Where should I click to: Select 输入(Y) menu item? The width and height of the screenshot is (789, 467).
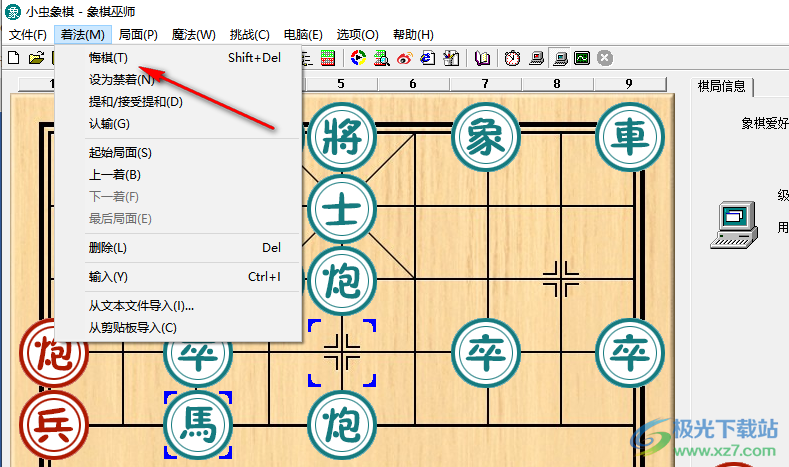click(178, 277)
